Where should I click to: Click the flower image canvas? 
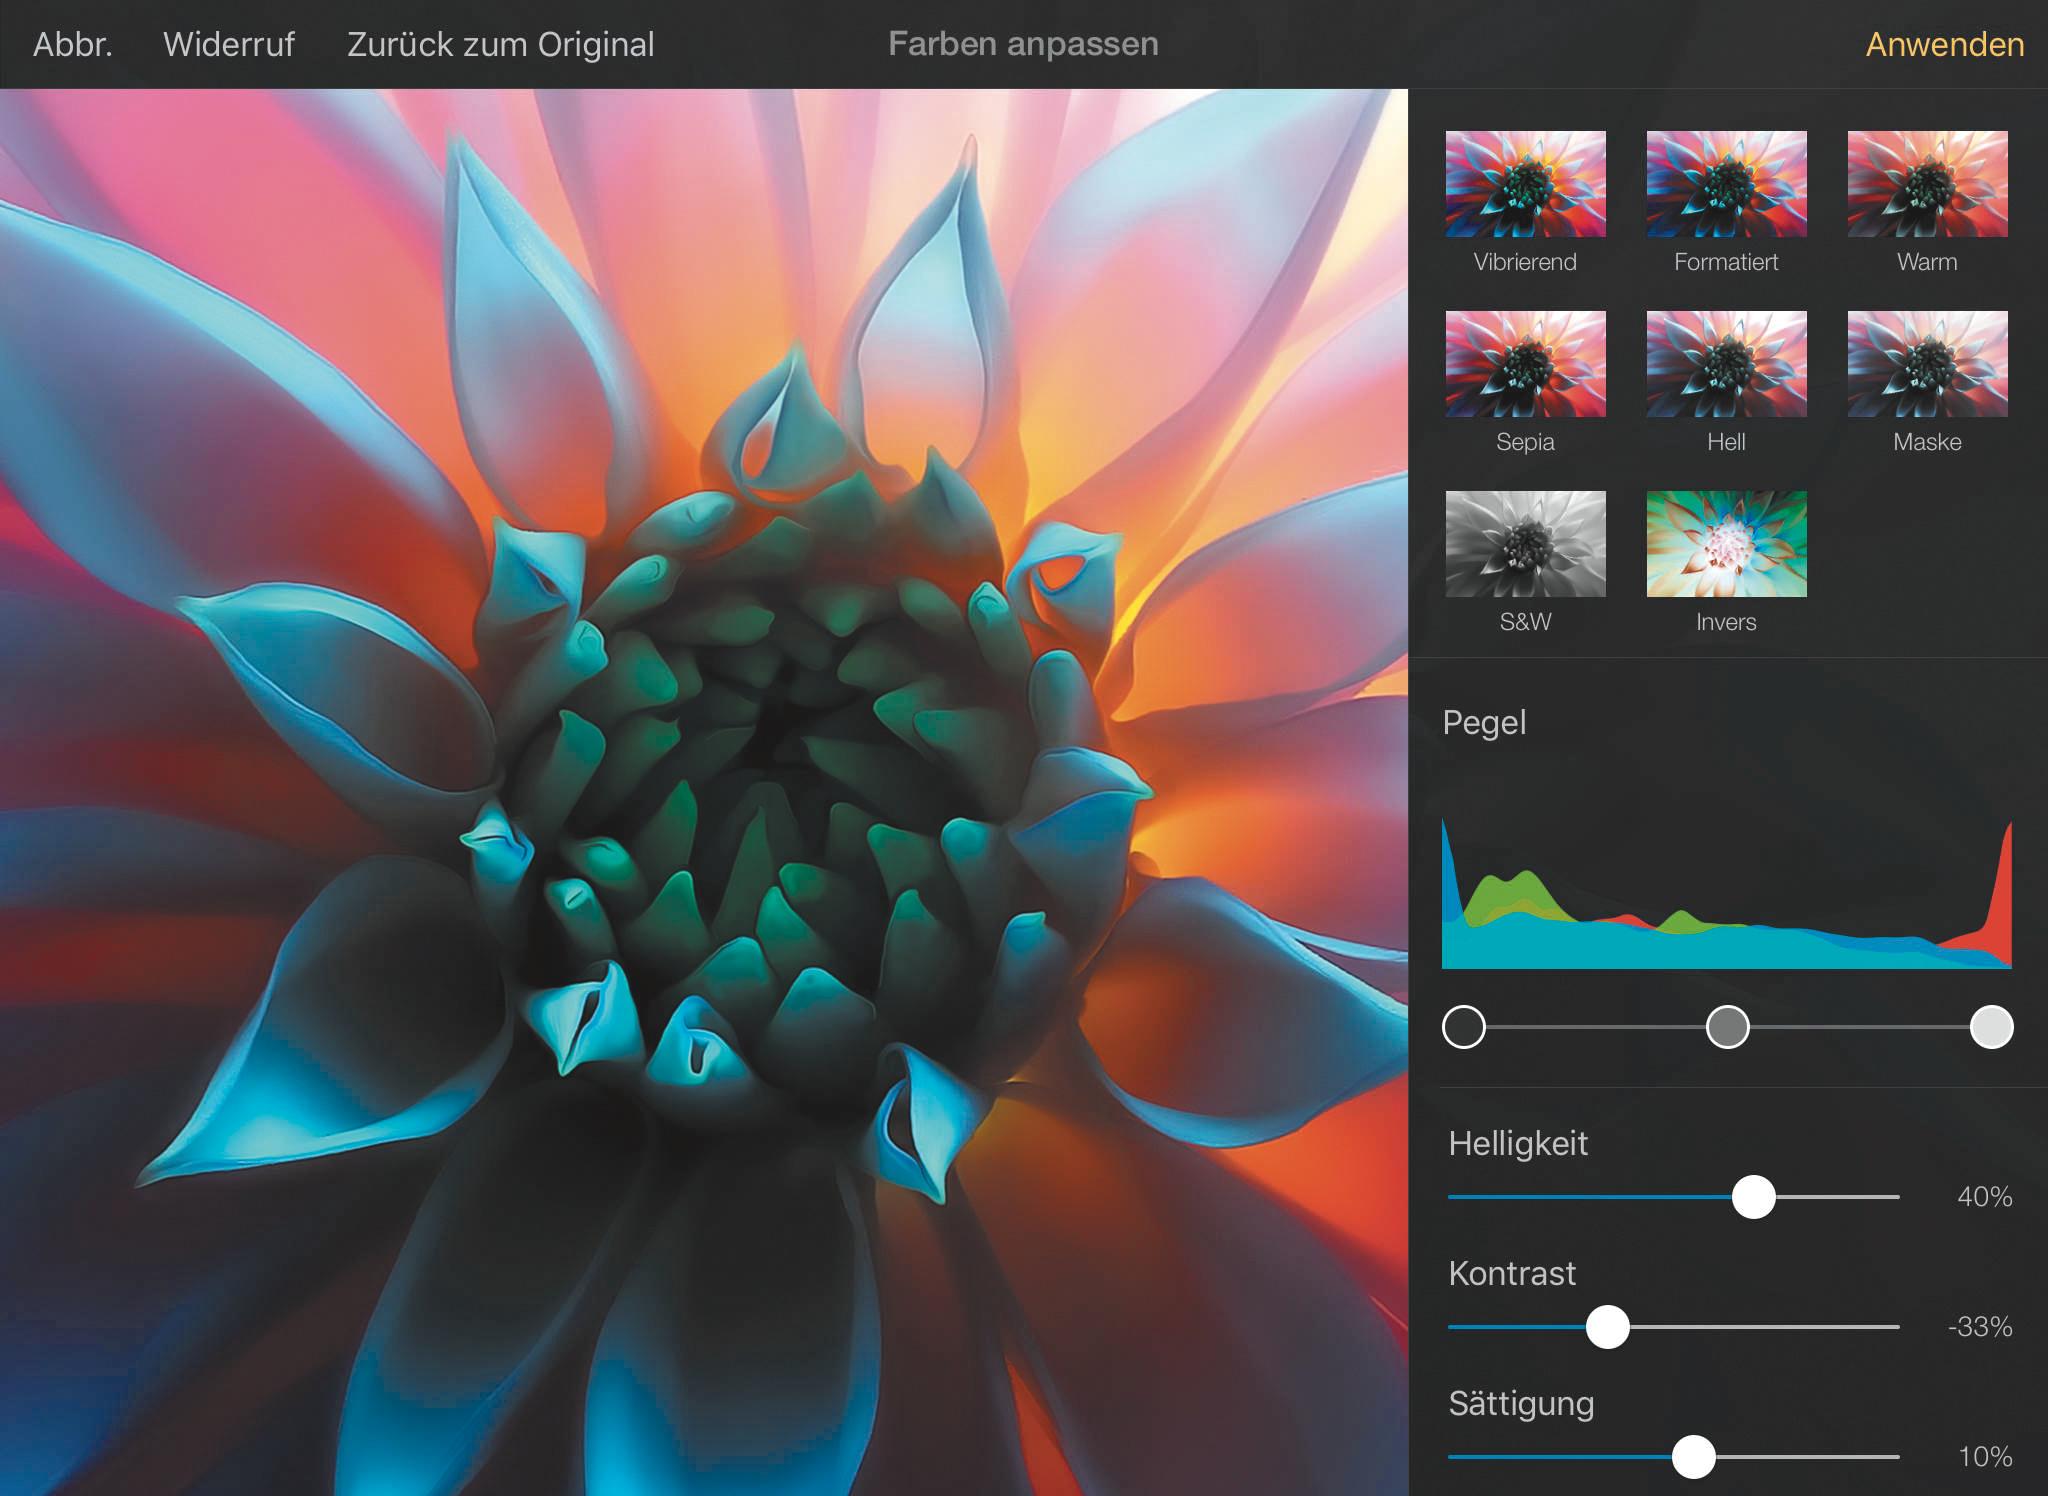click(704, 790)
